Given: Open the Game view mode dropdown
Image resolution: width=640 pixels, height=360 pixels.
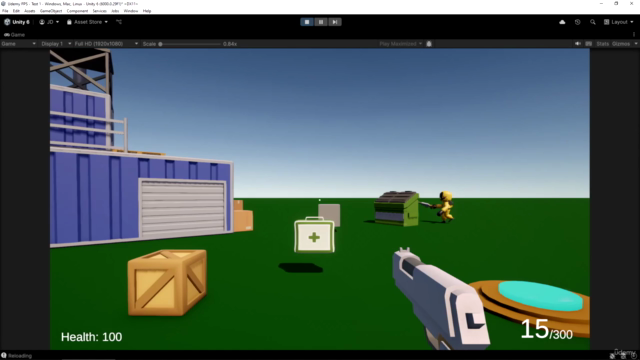Looking at the screenshot, I should (18, 44).
